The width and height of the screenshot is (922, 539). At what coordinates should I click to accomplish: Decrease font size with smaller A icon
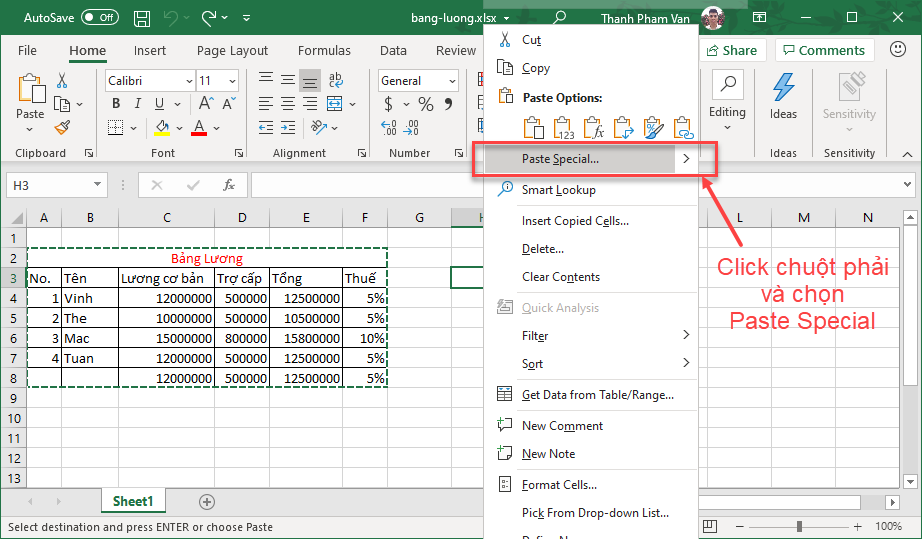(x=229, y=103)
